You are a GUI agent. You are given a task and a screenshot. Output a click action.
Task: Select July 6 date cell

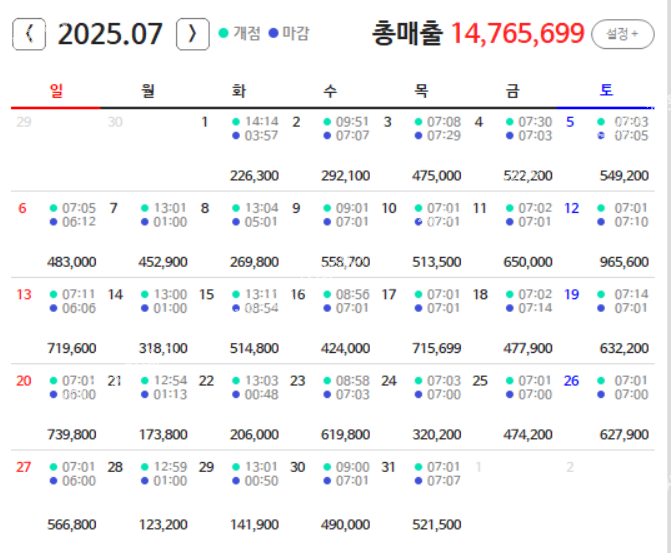click(x=56, y=235)
